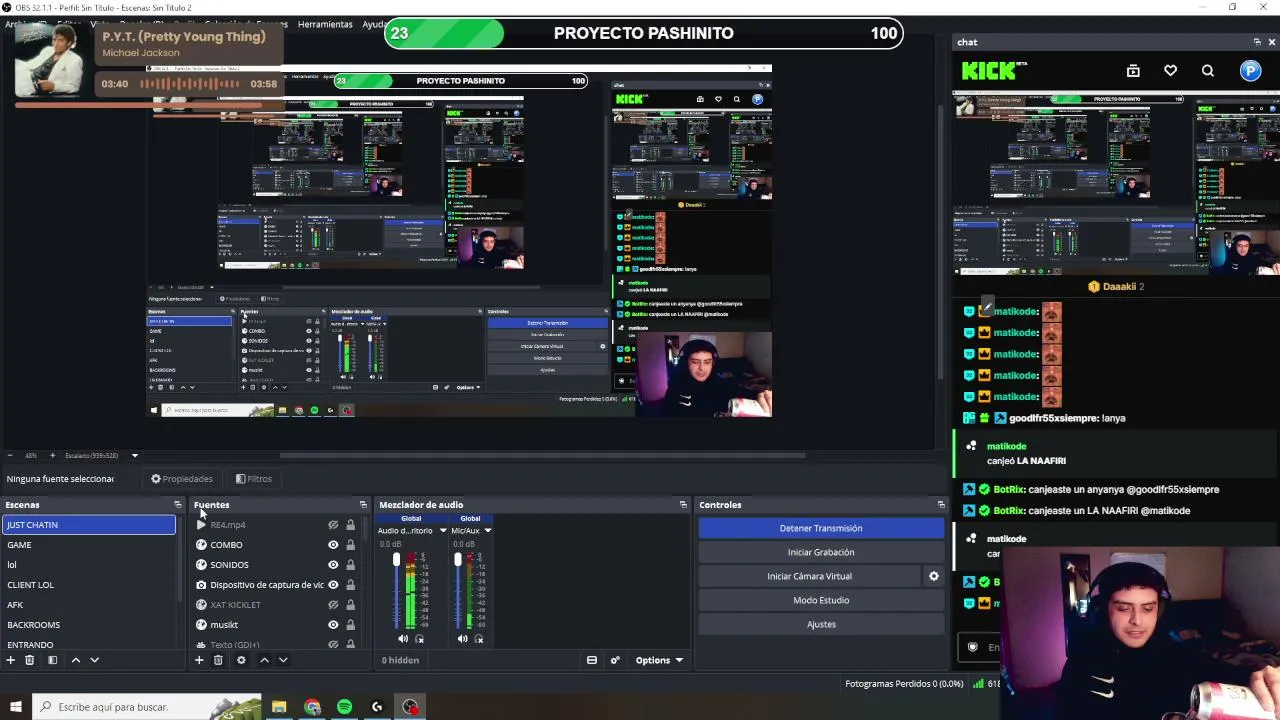
Task: Open the Kick calendar icon
Action: coord(1133,71)
